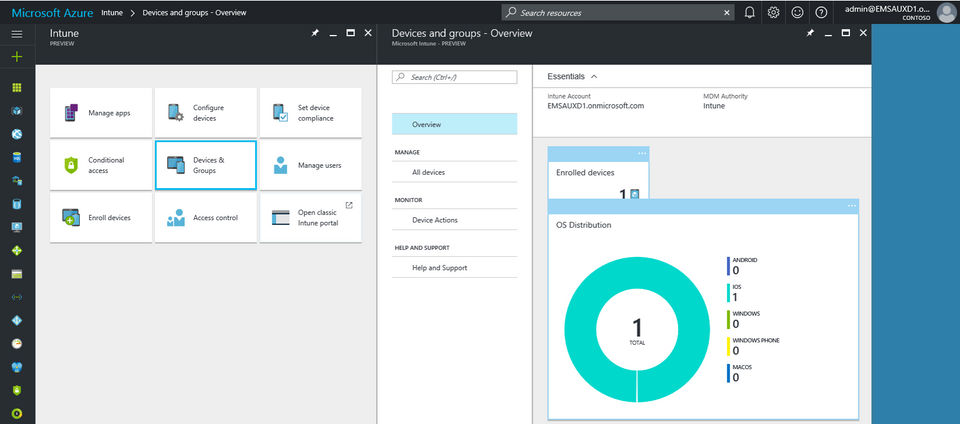Select All devices in the menu
The height and width of the screenshot is (424, 960).
pyautogui.click(x=428, y=172)
